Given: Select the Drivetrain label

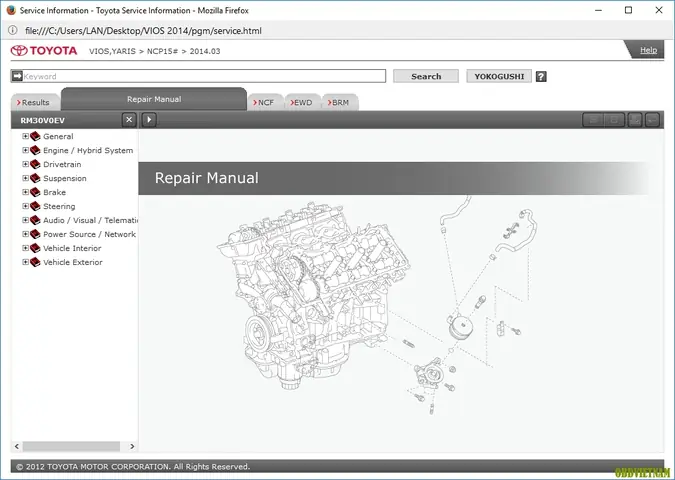Looking at the screenshot, I should point(62,164).
